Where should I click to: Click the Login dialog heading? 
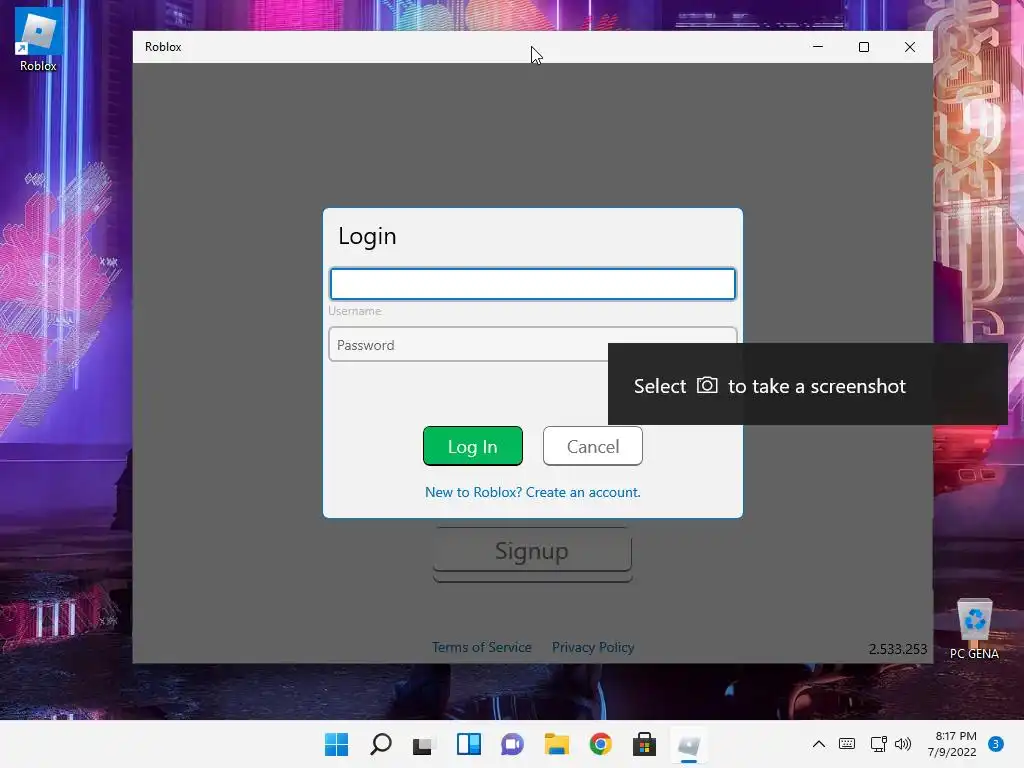click(x=367, y=236)
